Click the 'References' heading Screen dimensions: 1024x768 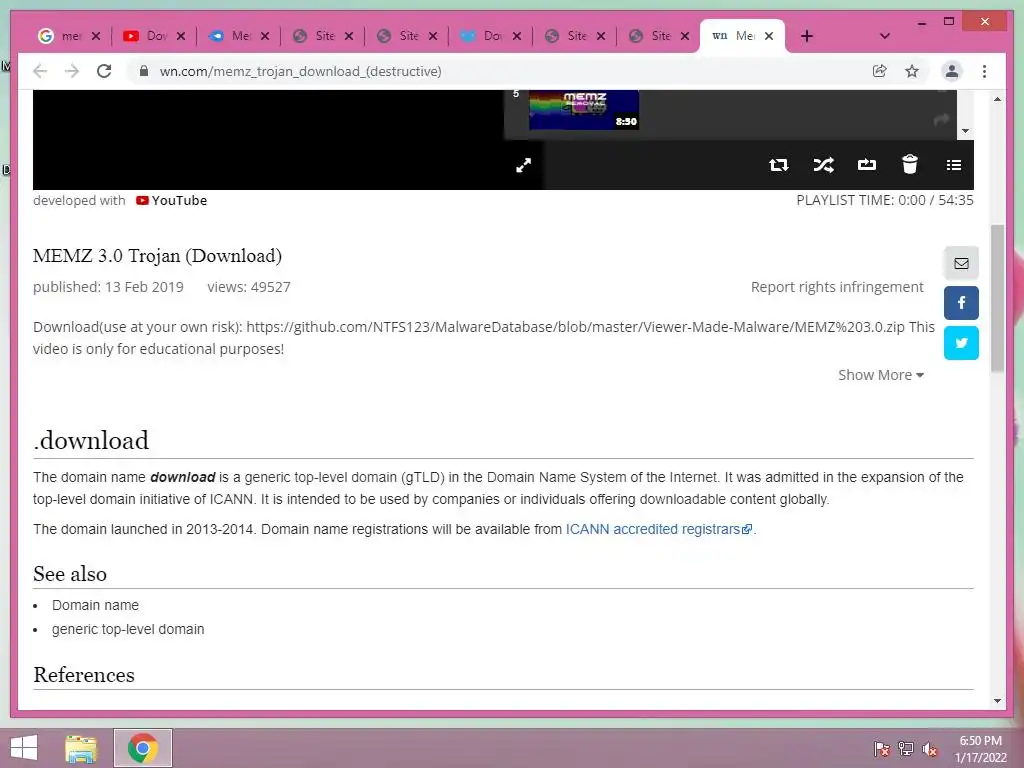click(84, 675)
